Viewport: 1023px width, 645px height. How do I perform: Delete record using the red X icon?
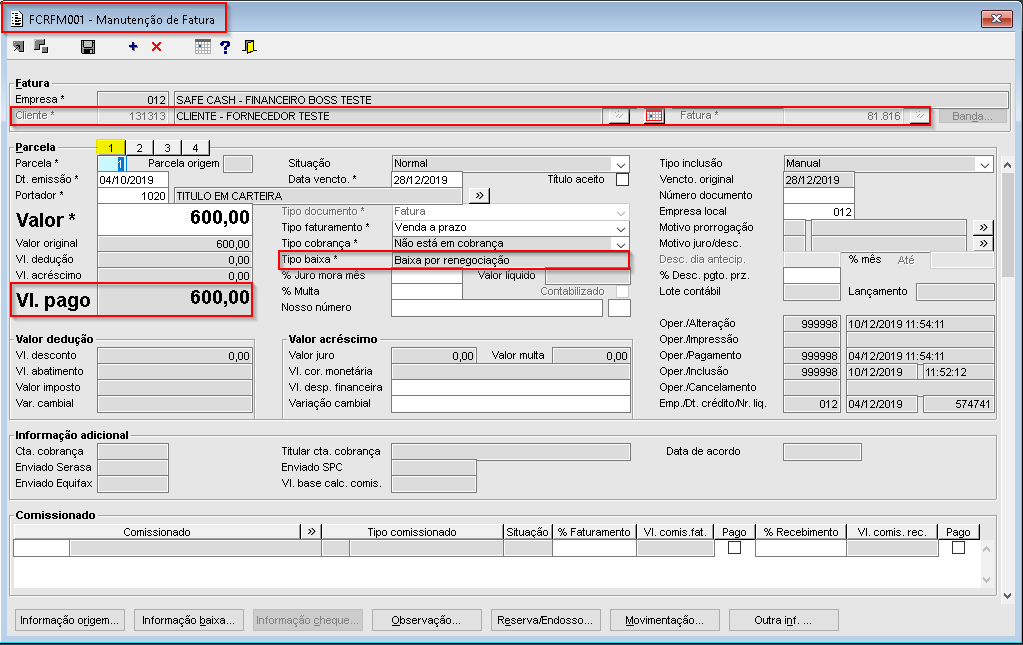[157, 46]
